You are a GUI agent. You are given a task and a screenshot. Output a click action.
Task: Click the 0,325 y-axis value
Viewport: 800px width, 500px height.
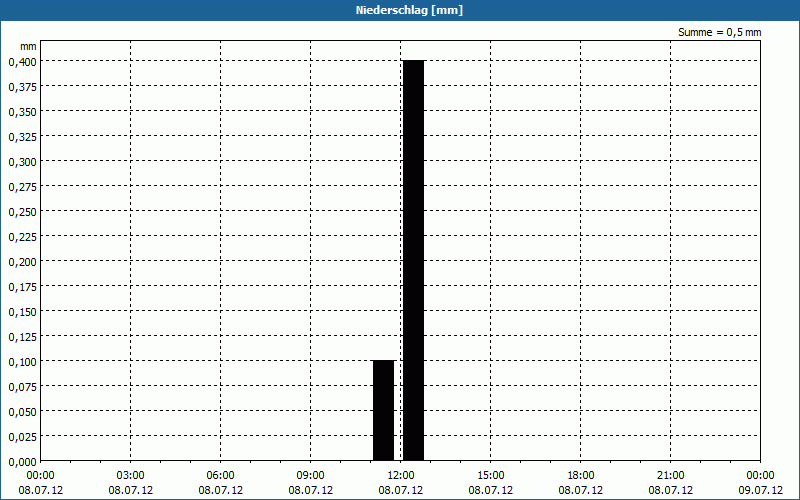22,137
